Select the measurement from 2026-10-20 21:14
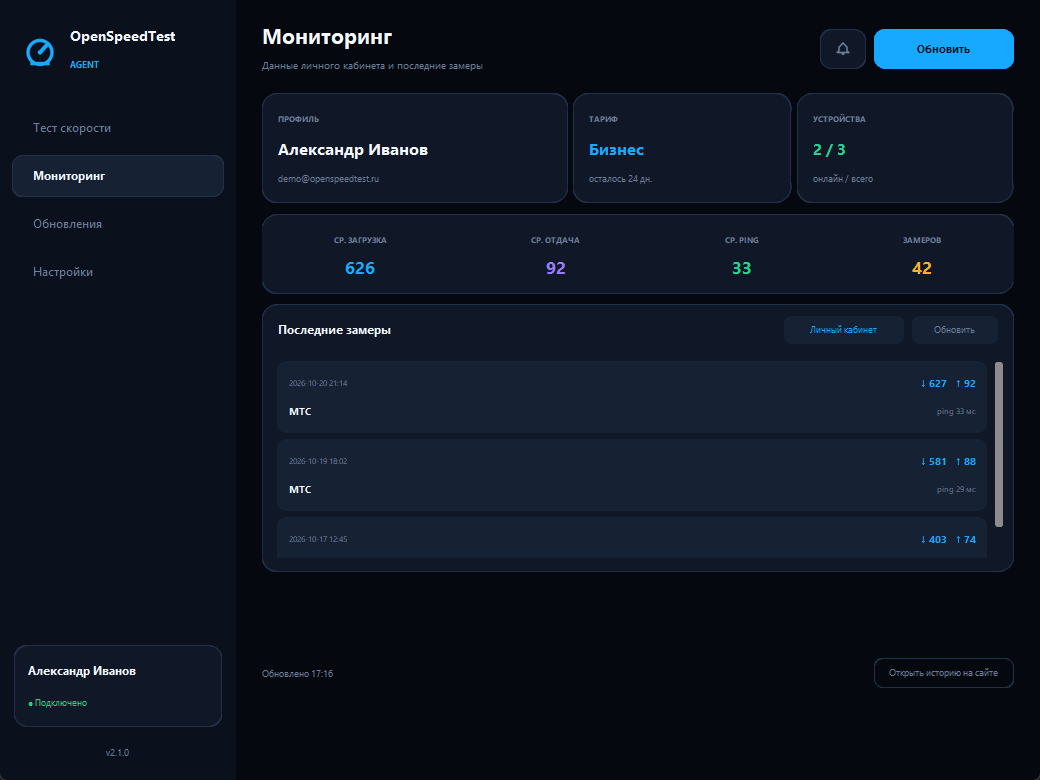The width and height of the screenshot is (1040, 780). [x=631, y=397]
